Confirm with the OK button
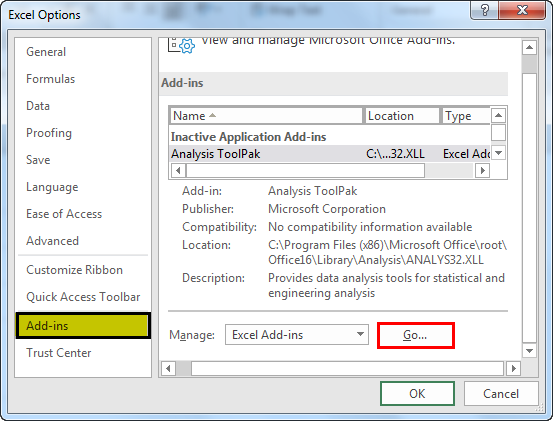The image size is (553, 421). point(417,393)
